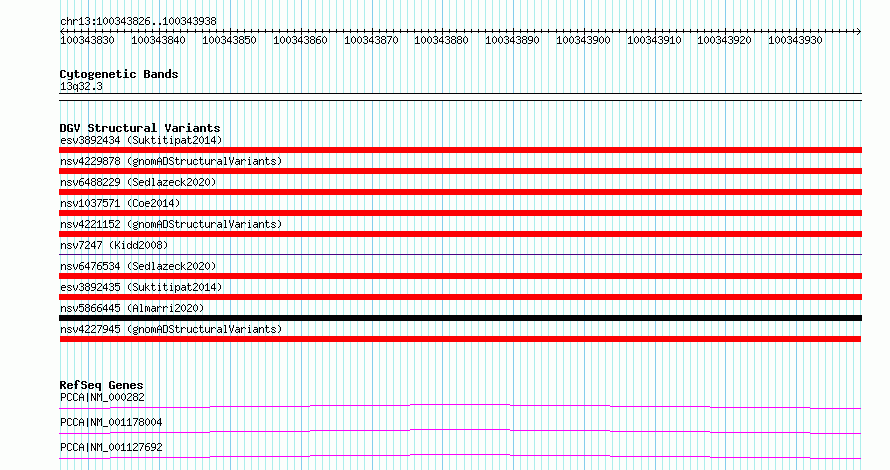Click the 13q32.3 band label

(81, 86)
